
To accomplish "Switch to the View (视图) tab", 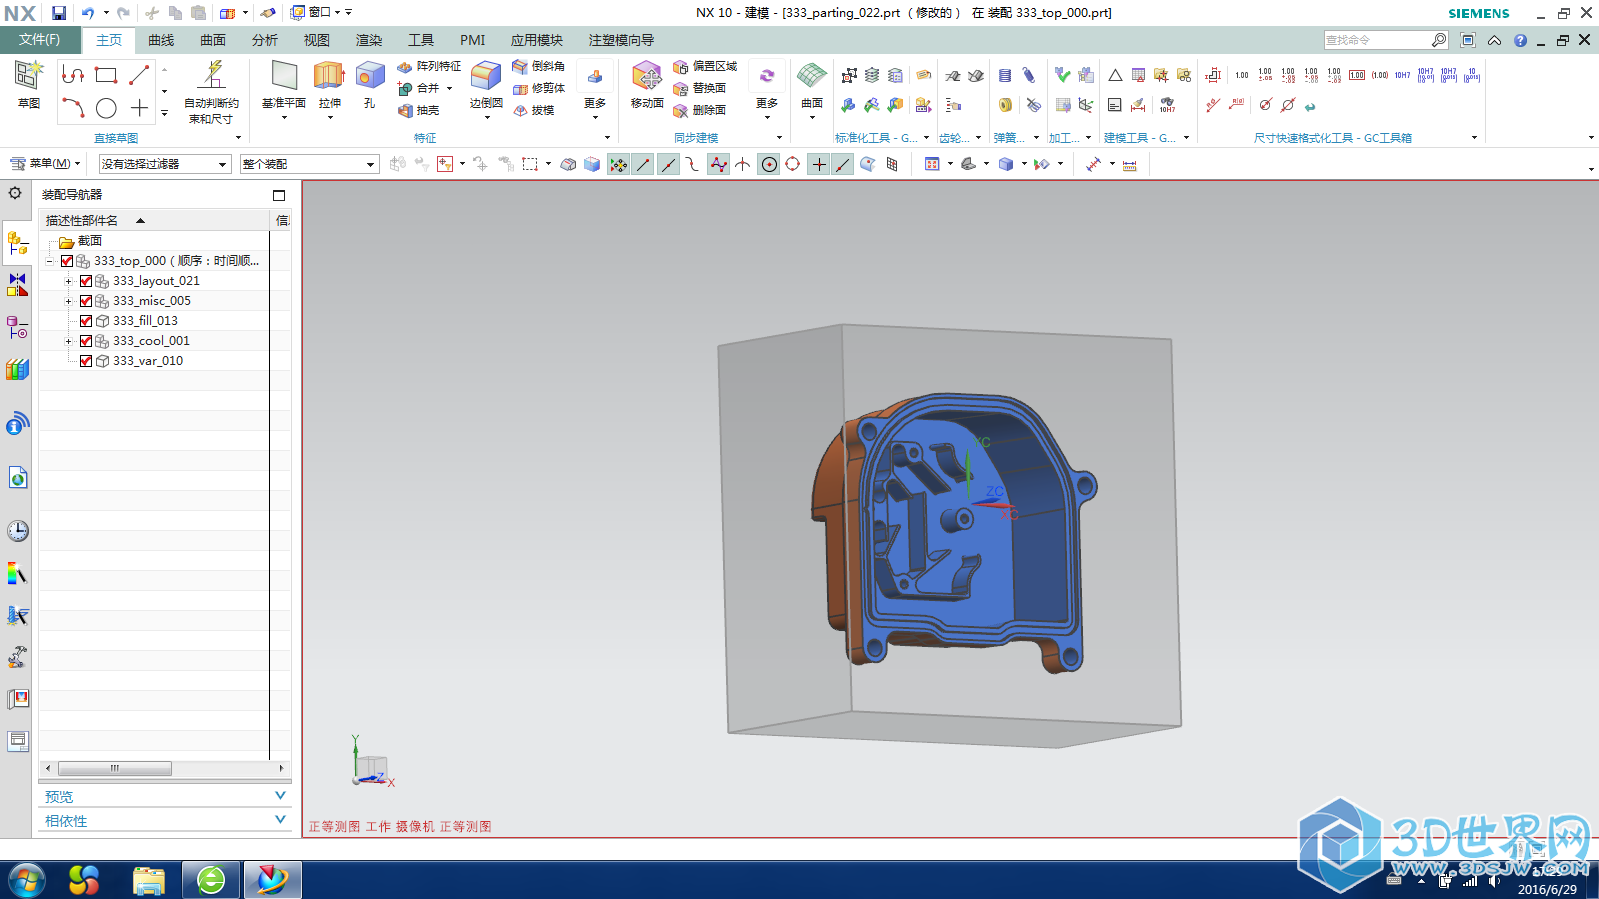I will tap(317, 40).
